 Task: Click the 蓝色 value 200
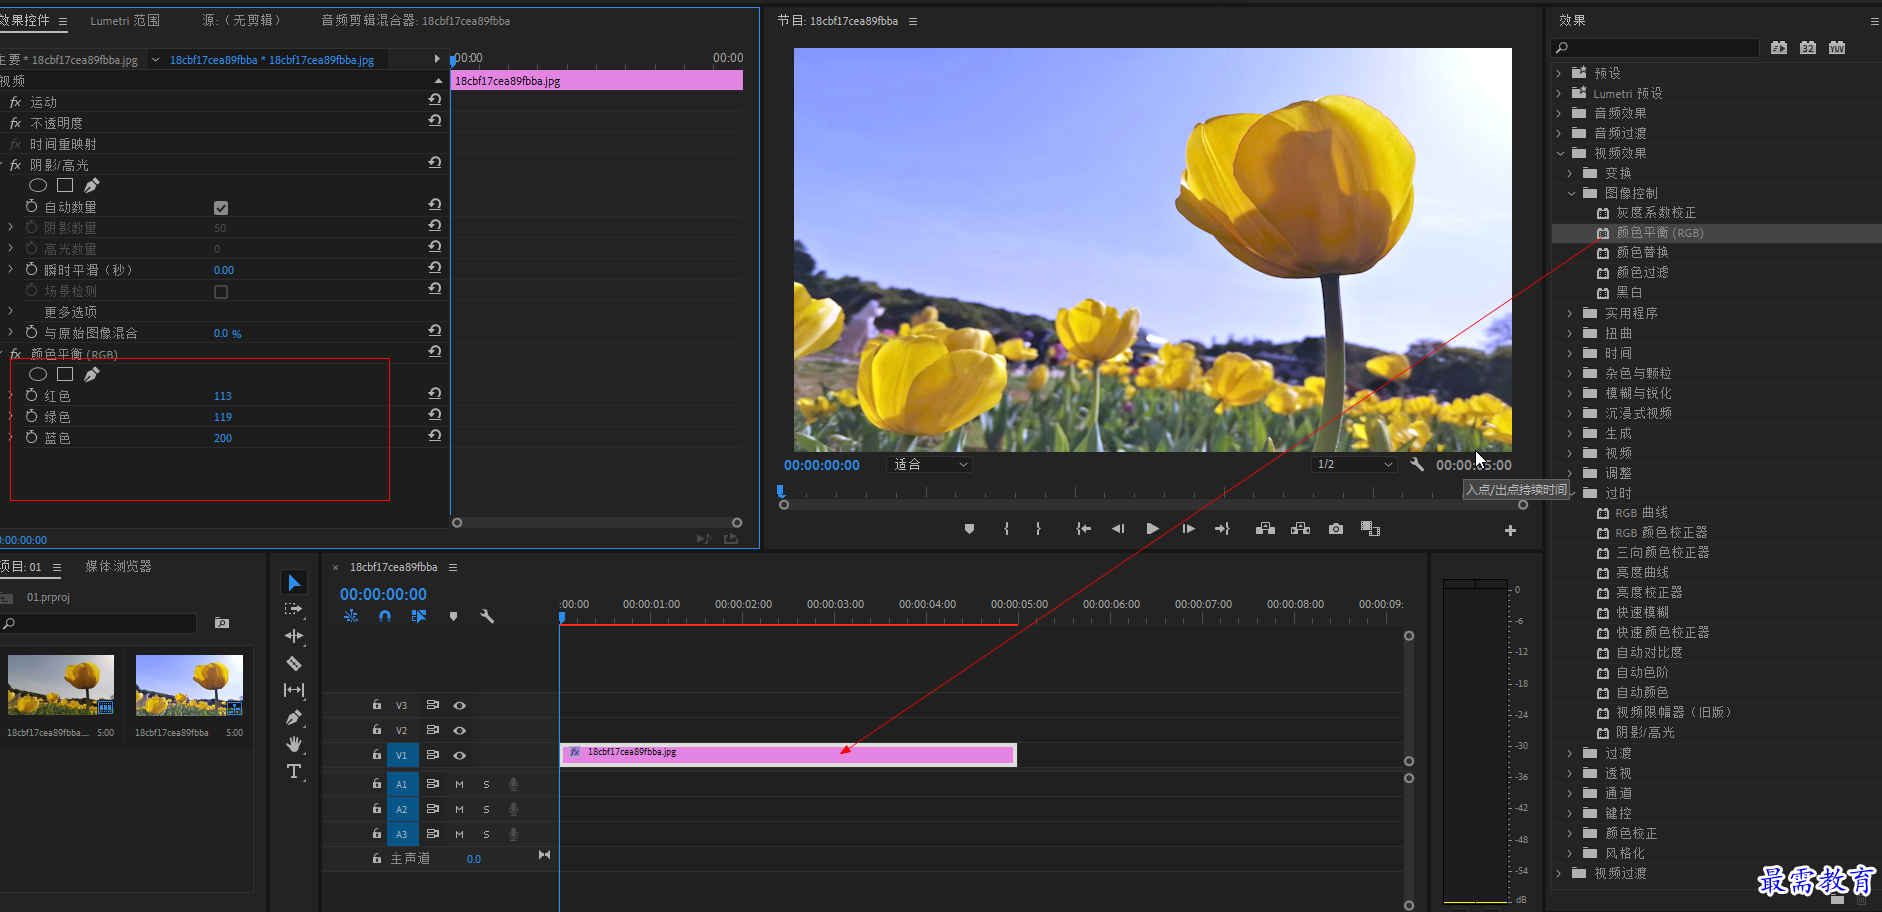(223, 438)
